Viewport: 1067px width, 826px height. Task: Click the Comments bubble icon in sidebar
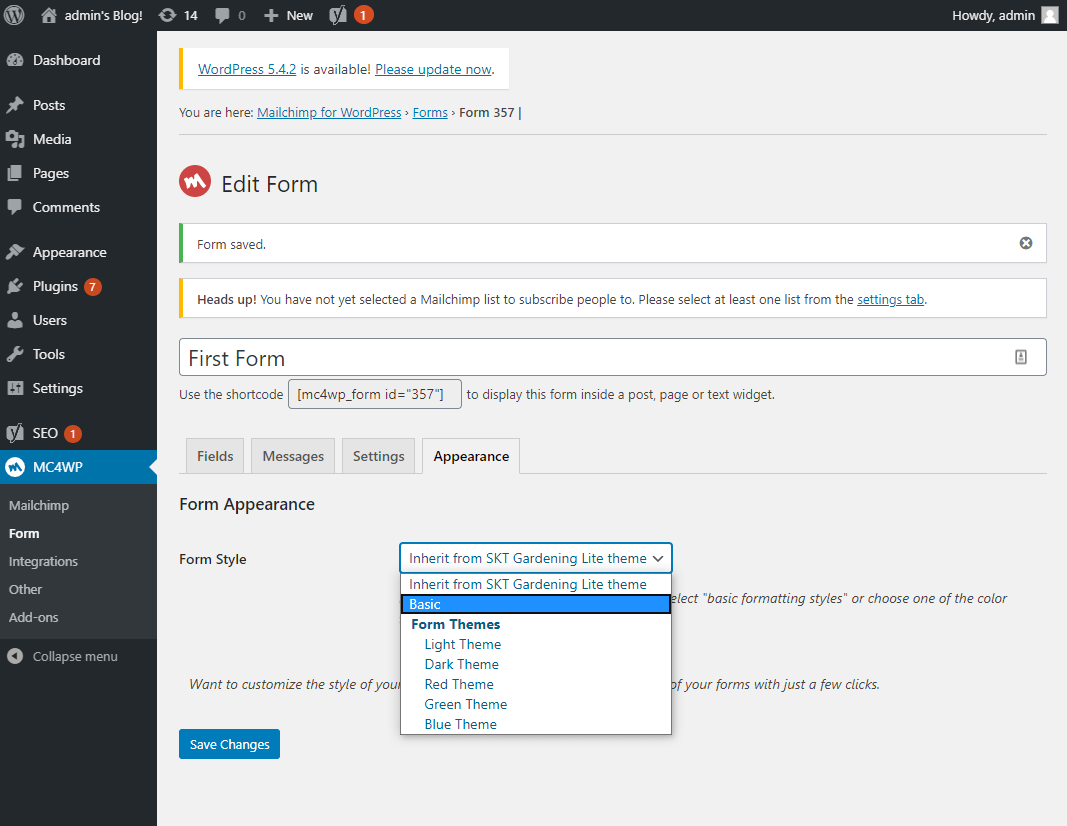pos(15,207)
